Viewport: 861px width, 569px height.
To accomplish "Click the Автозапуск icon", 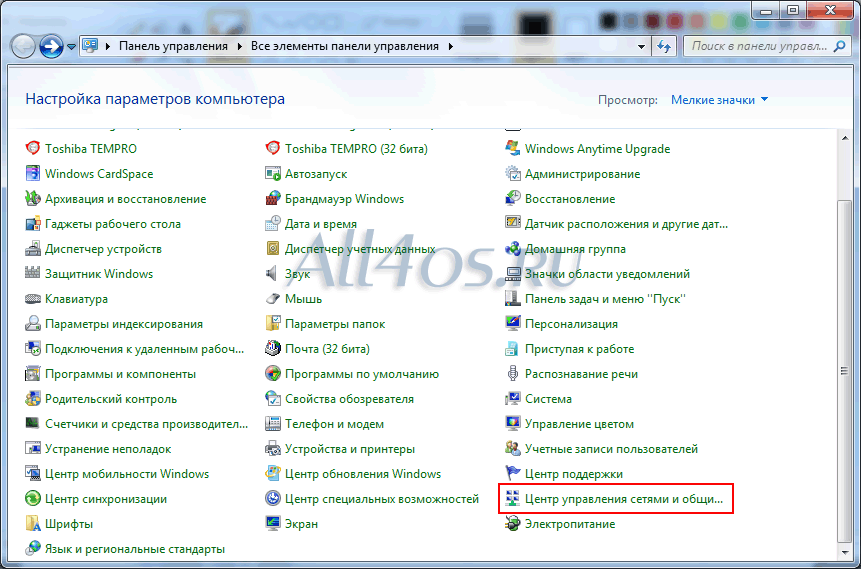I will tap(273, 174).
